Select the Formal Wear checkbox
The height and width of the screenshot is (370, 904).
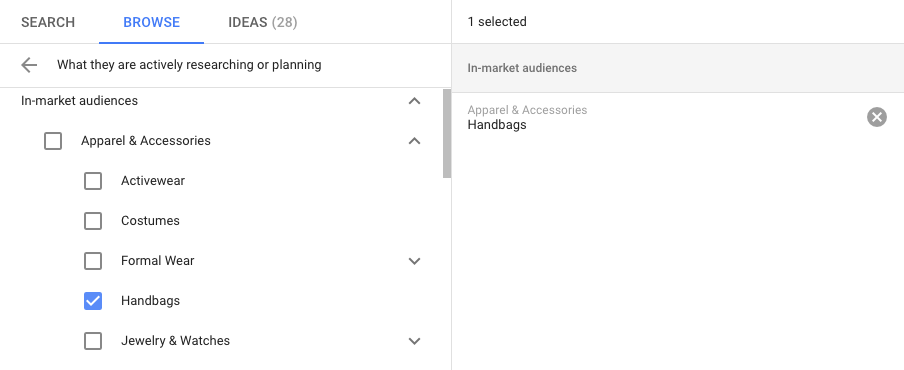(x=93, y=261)
